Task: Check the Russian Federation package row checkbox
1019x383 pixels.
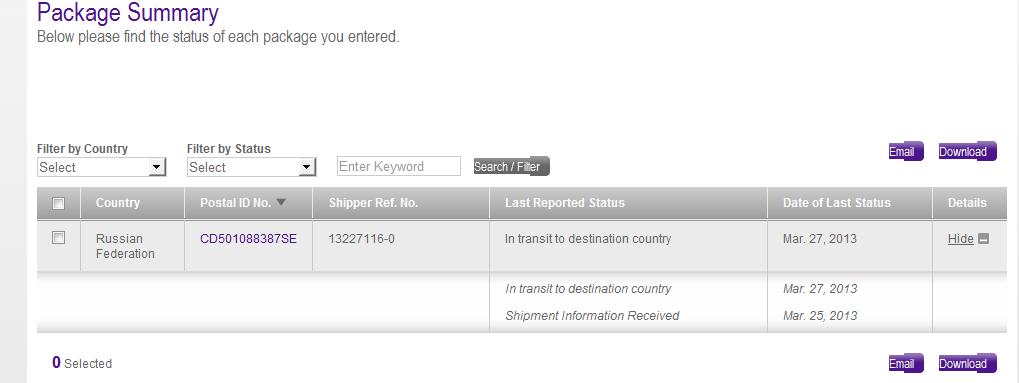Action: tap(58, 238)
